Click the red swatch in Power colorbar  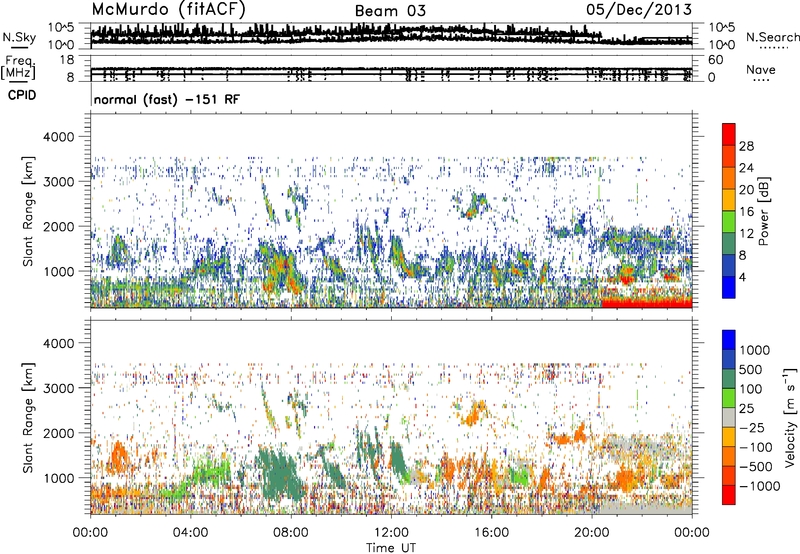tap(729, 132)
